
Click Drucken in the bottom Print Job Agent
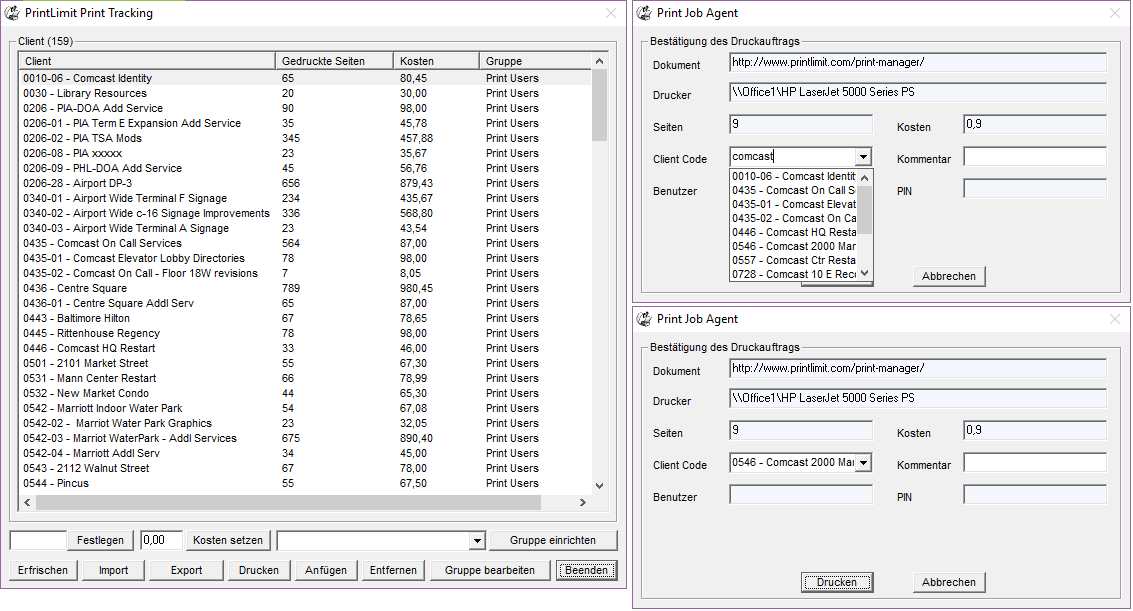coord(837,583)
